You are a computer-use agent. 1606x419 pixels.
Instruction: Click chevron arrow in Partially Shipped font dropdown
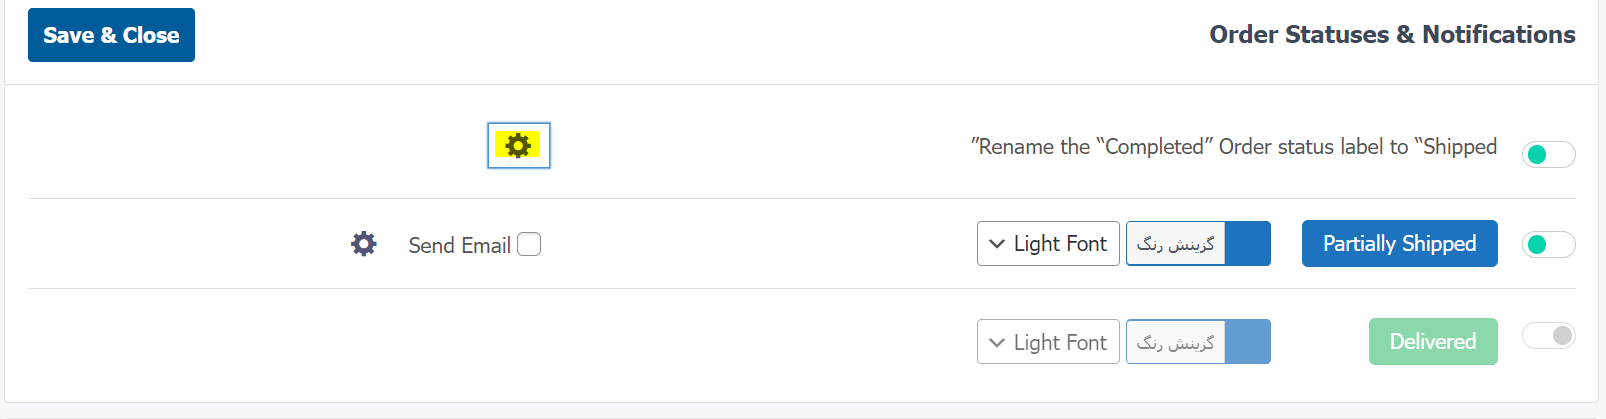coord(997,243)
